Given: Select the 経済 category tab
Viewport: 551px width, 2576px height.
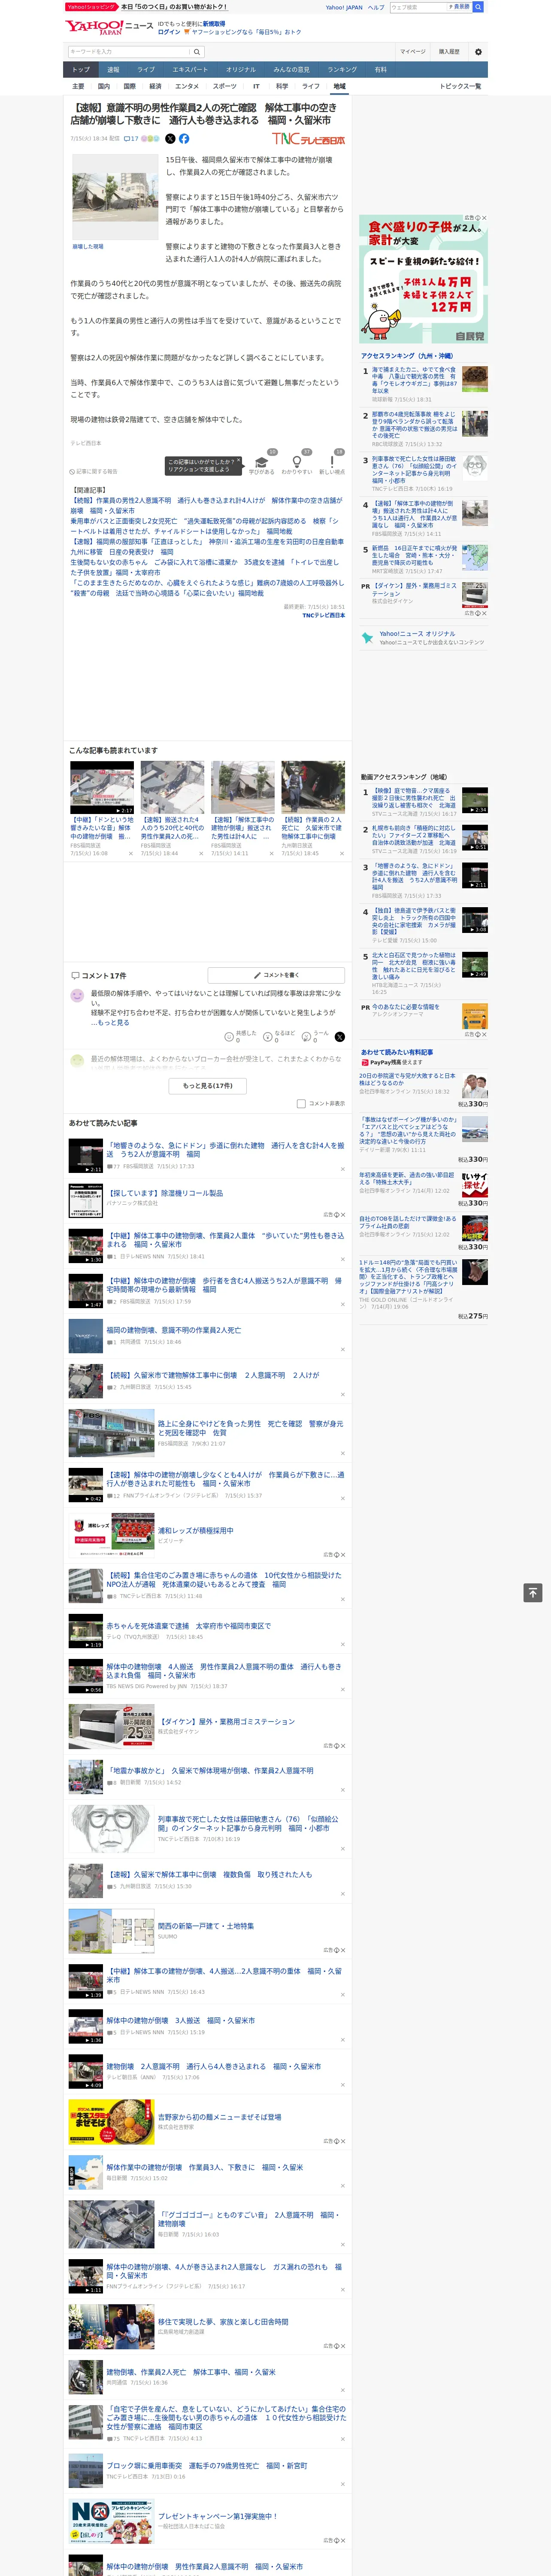Looking at the screenshot, I should pos(155,86).
